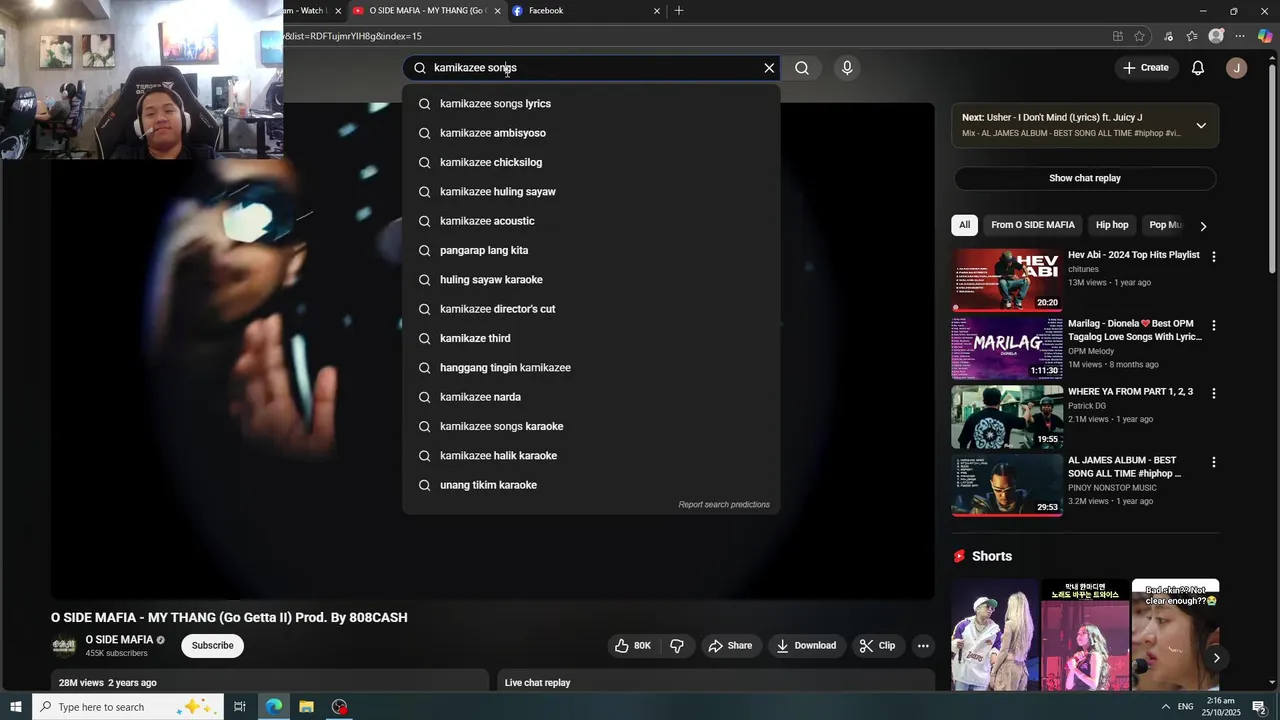Open Hev Abi 2024 Top Hits thumbnail

1007,279
